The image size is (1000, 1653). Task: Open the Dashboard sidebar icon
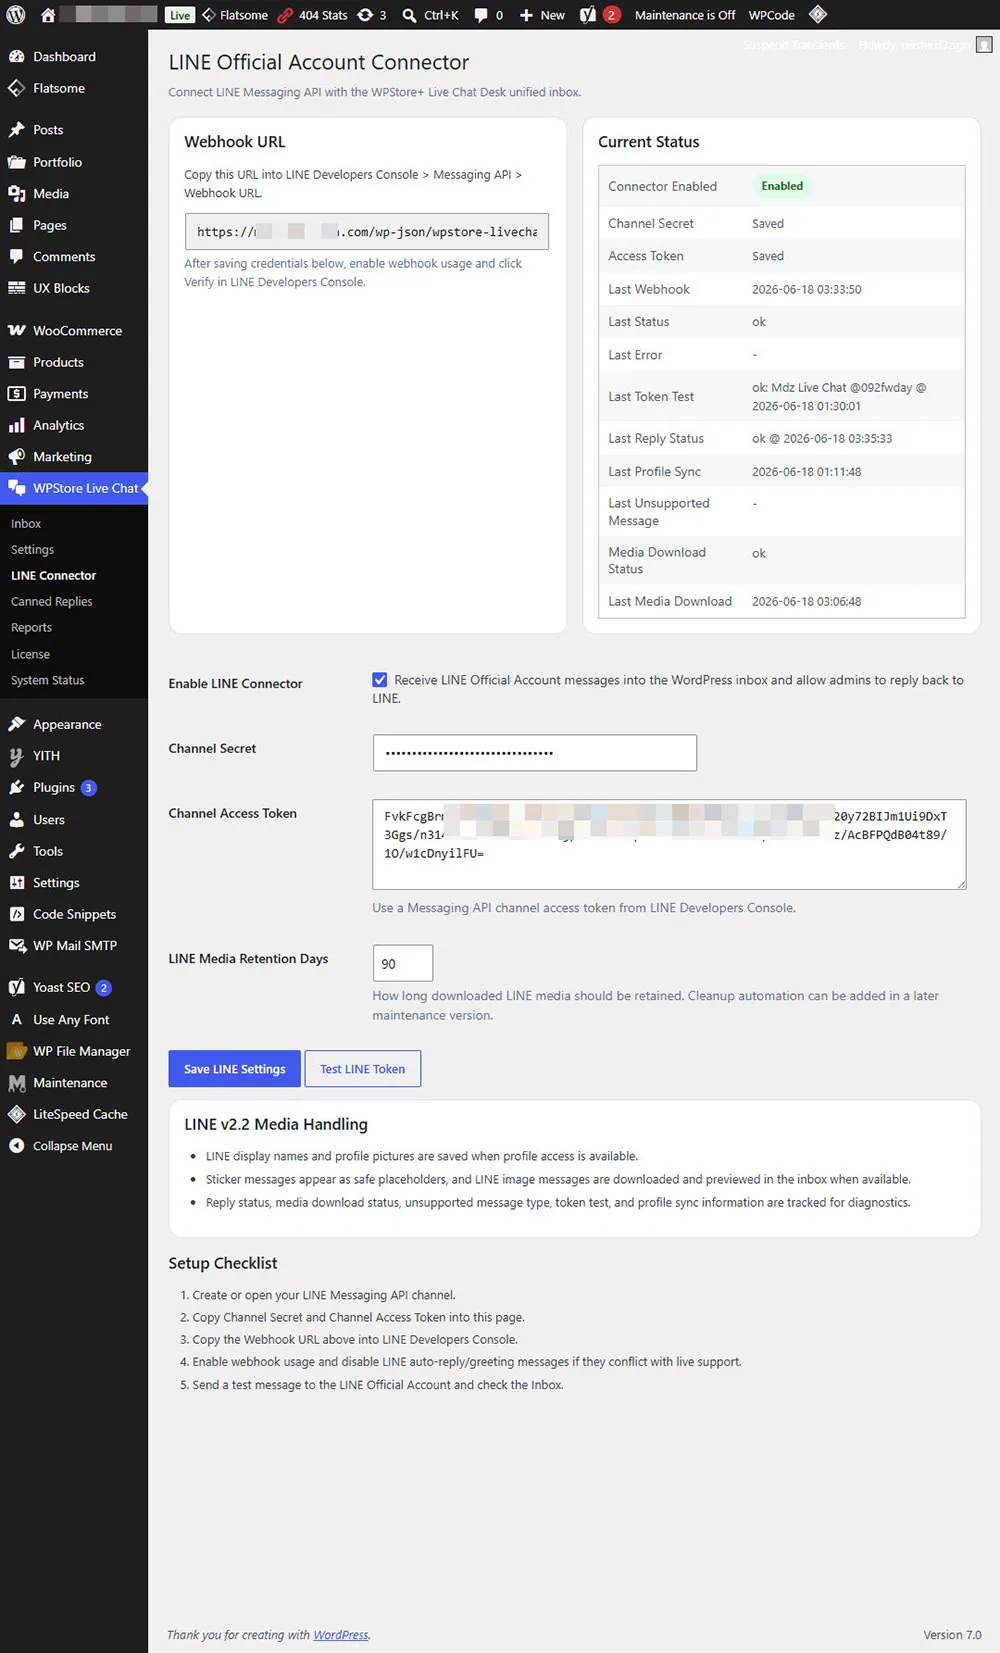click(16, 57)
